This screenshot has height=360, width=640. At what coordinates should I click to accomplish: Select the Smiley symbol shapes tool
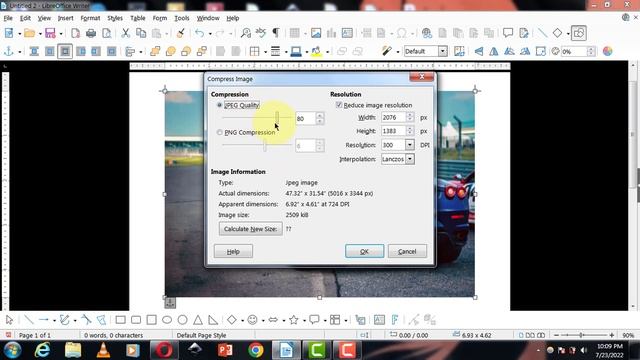[x=253, y=320]
